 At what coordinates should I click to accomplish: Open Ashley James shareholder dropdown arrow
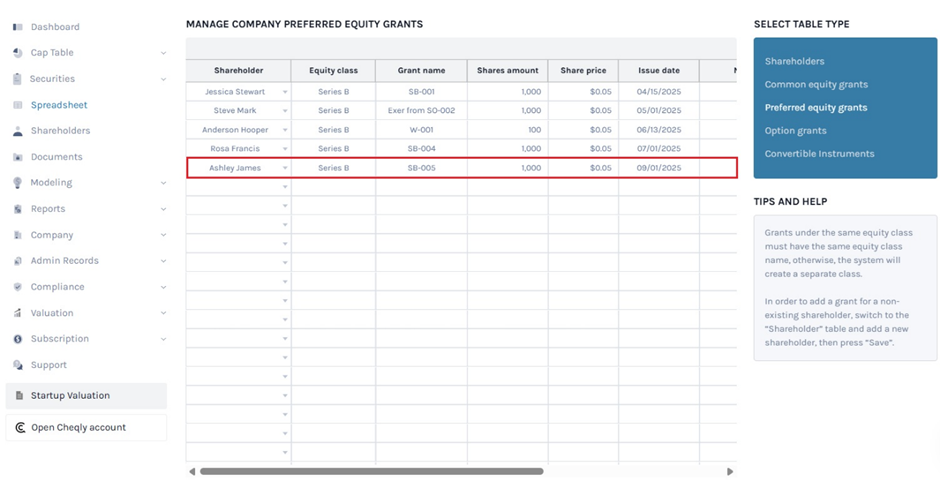click(285, 168)
